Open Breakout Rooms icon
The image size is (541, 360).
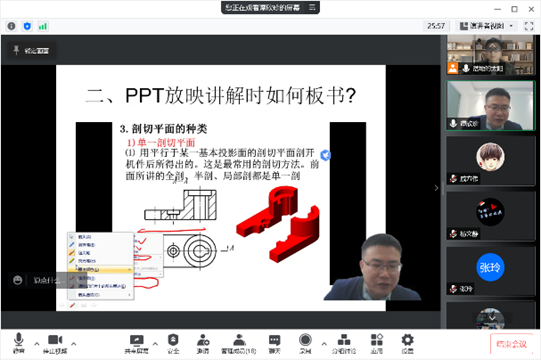(344, 344)
